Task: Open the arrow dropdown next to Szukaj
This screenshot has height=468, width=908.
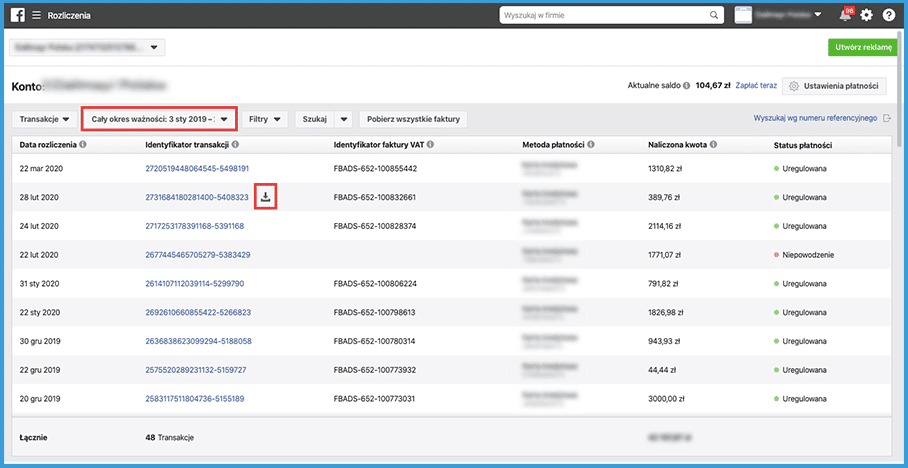Action: [x=343, y=119]
